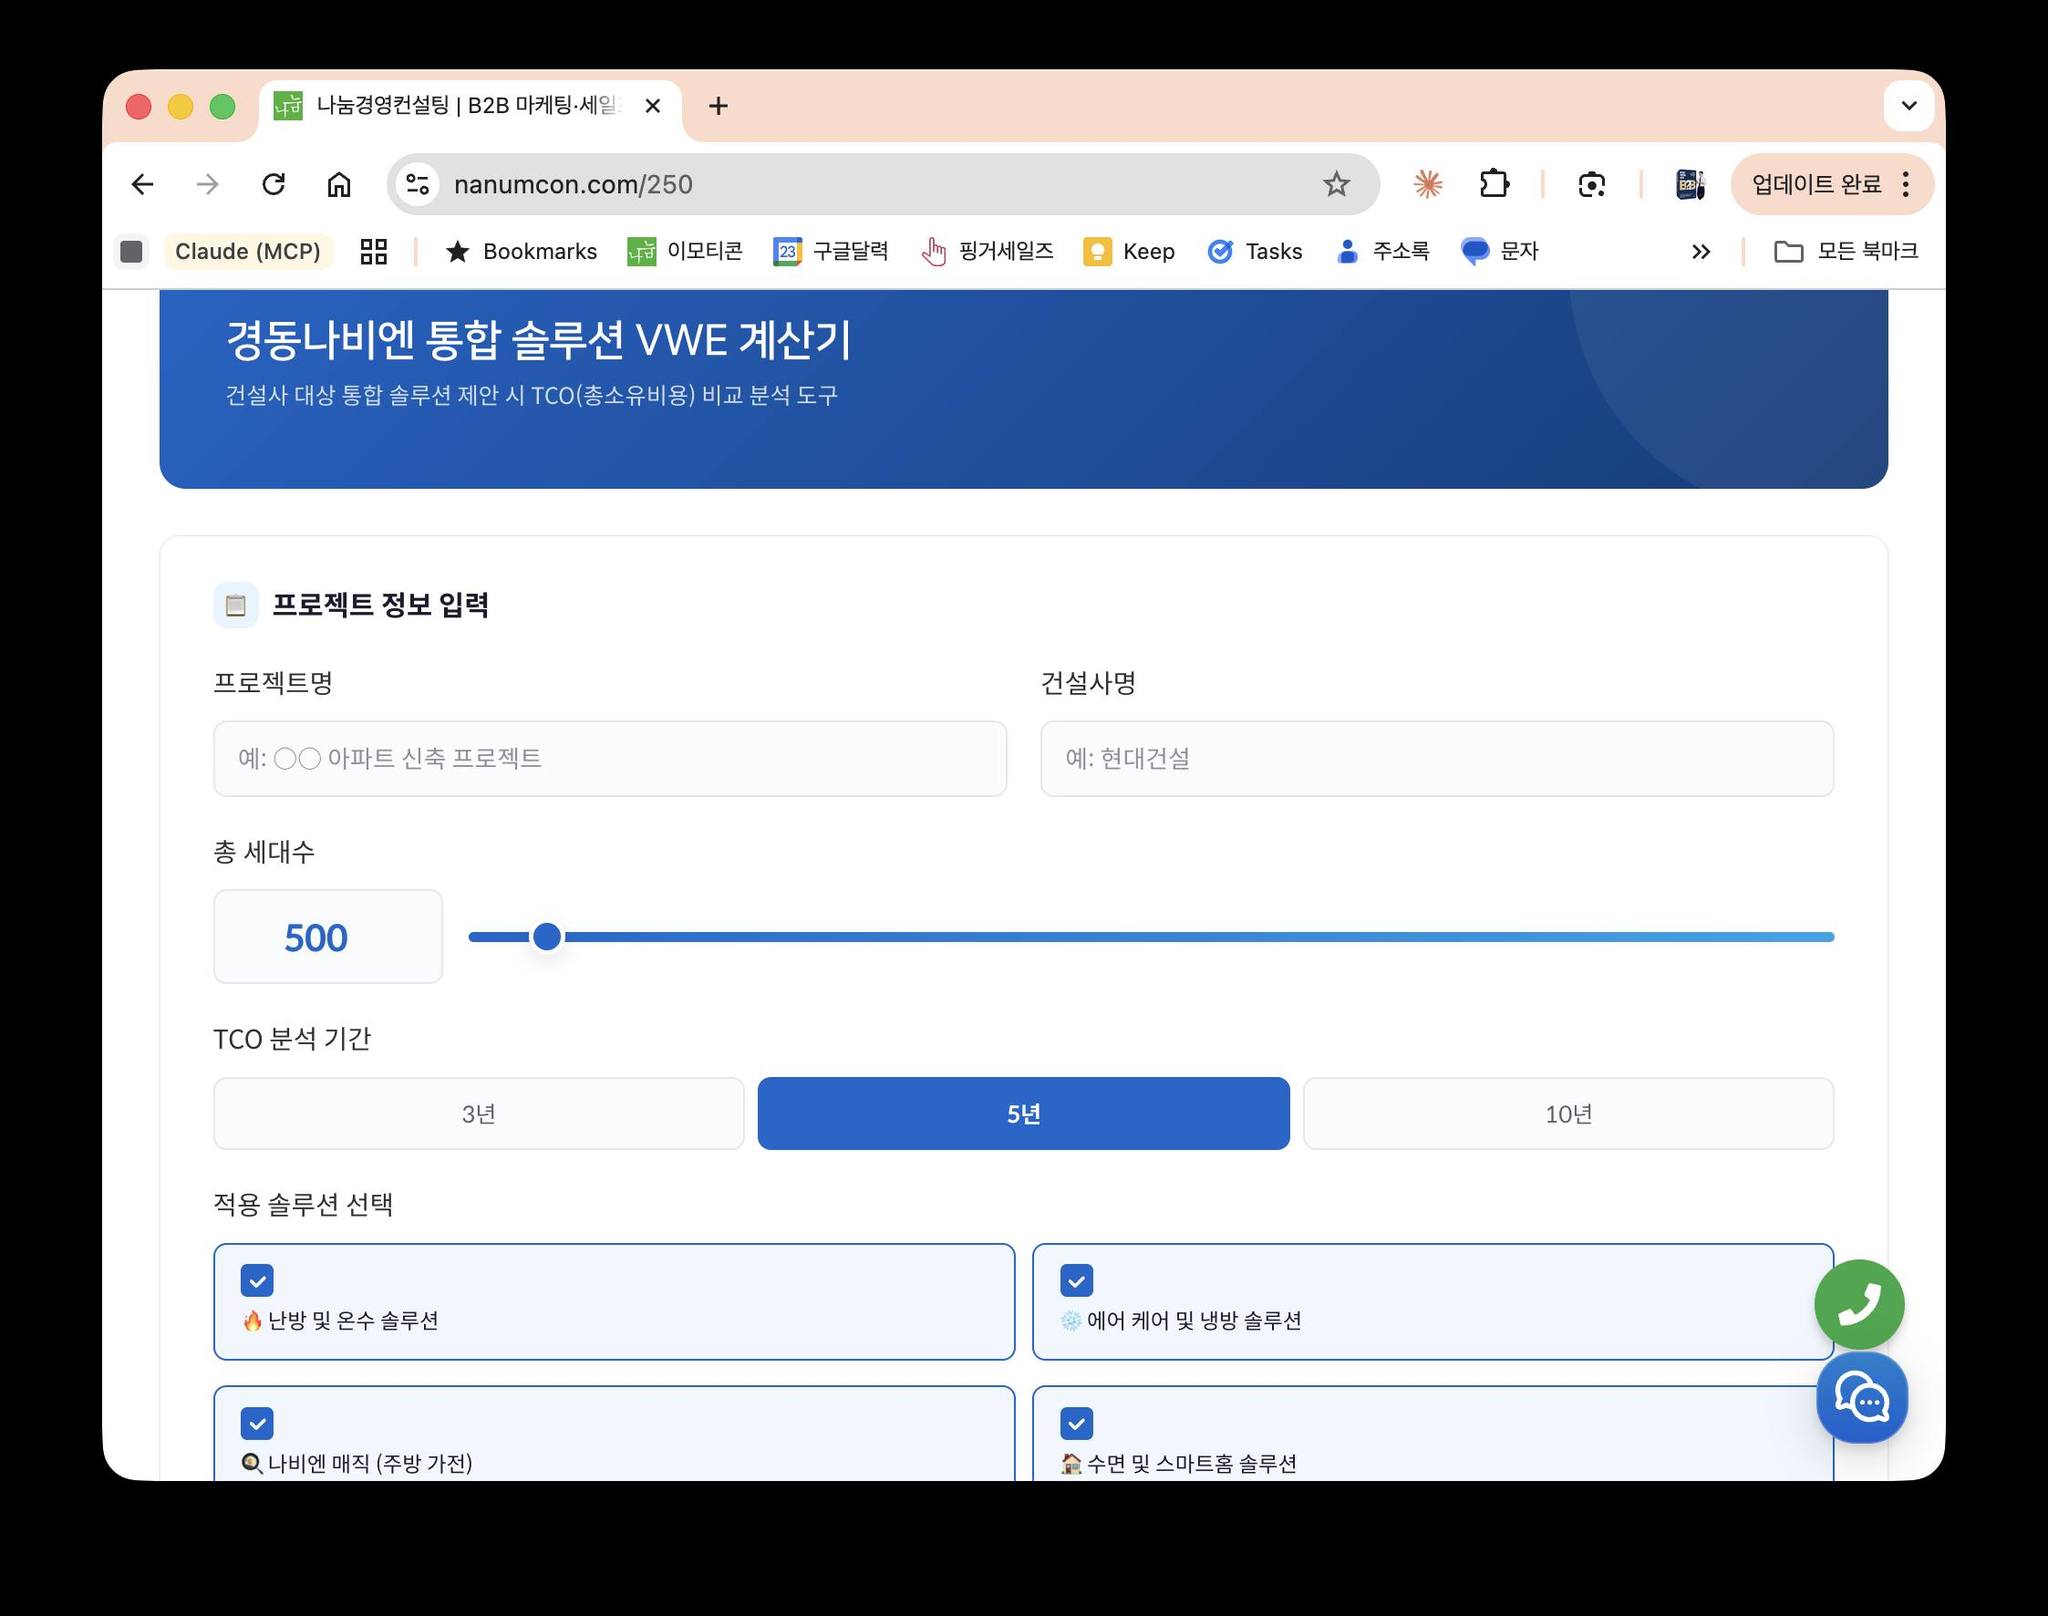Viewport: 2048px width, 1616px height.
Task: Open the tab search dropdown chevron
Action: click(1908, 106)
